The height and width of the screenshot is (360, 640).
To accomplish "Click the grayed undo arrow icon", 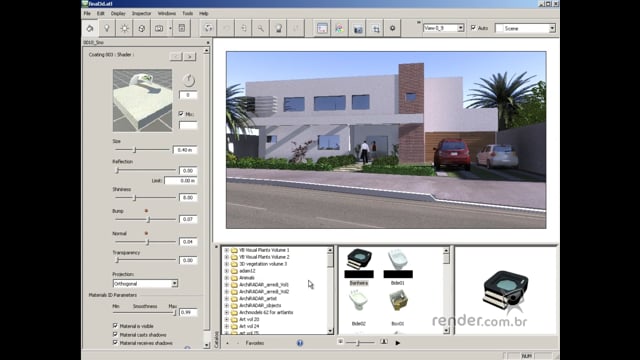I will 226,28.
